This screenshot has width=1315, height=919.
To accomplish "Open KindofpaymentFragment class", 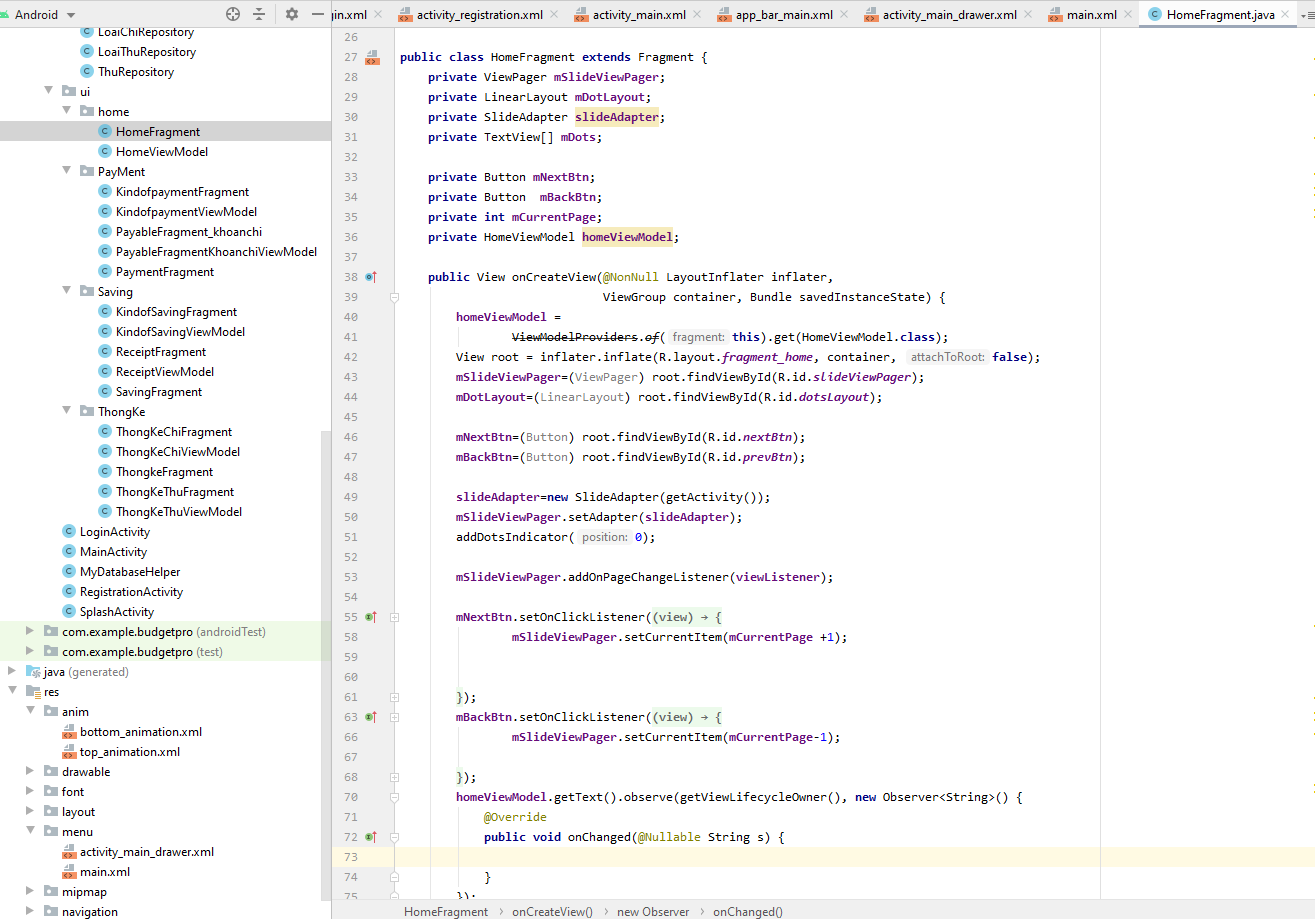I will click(182, 191).
